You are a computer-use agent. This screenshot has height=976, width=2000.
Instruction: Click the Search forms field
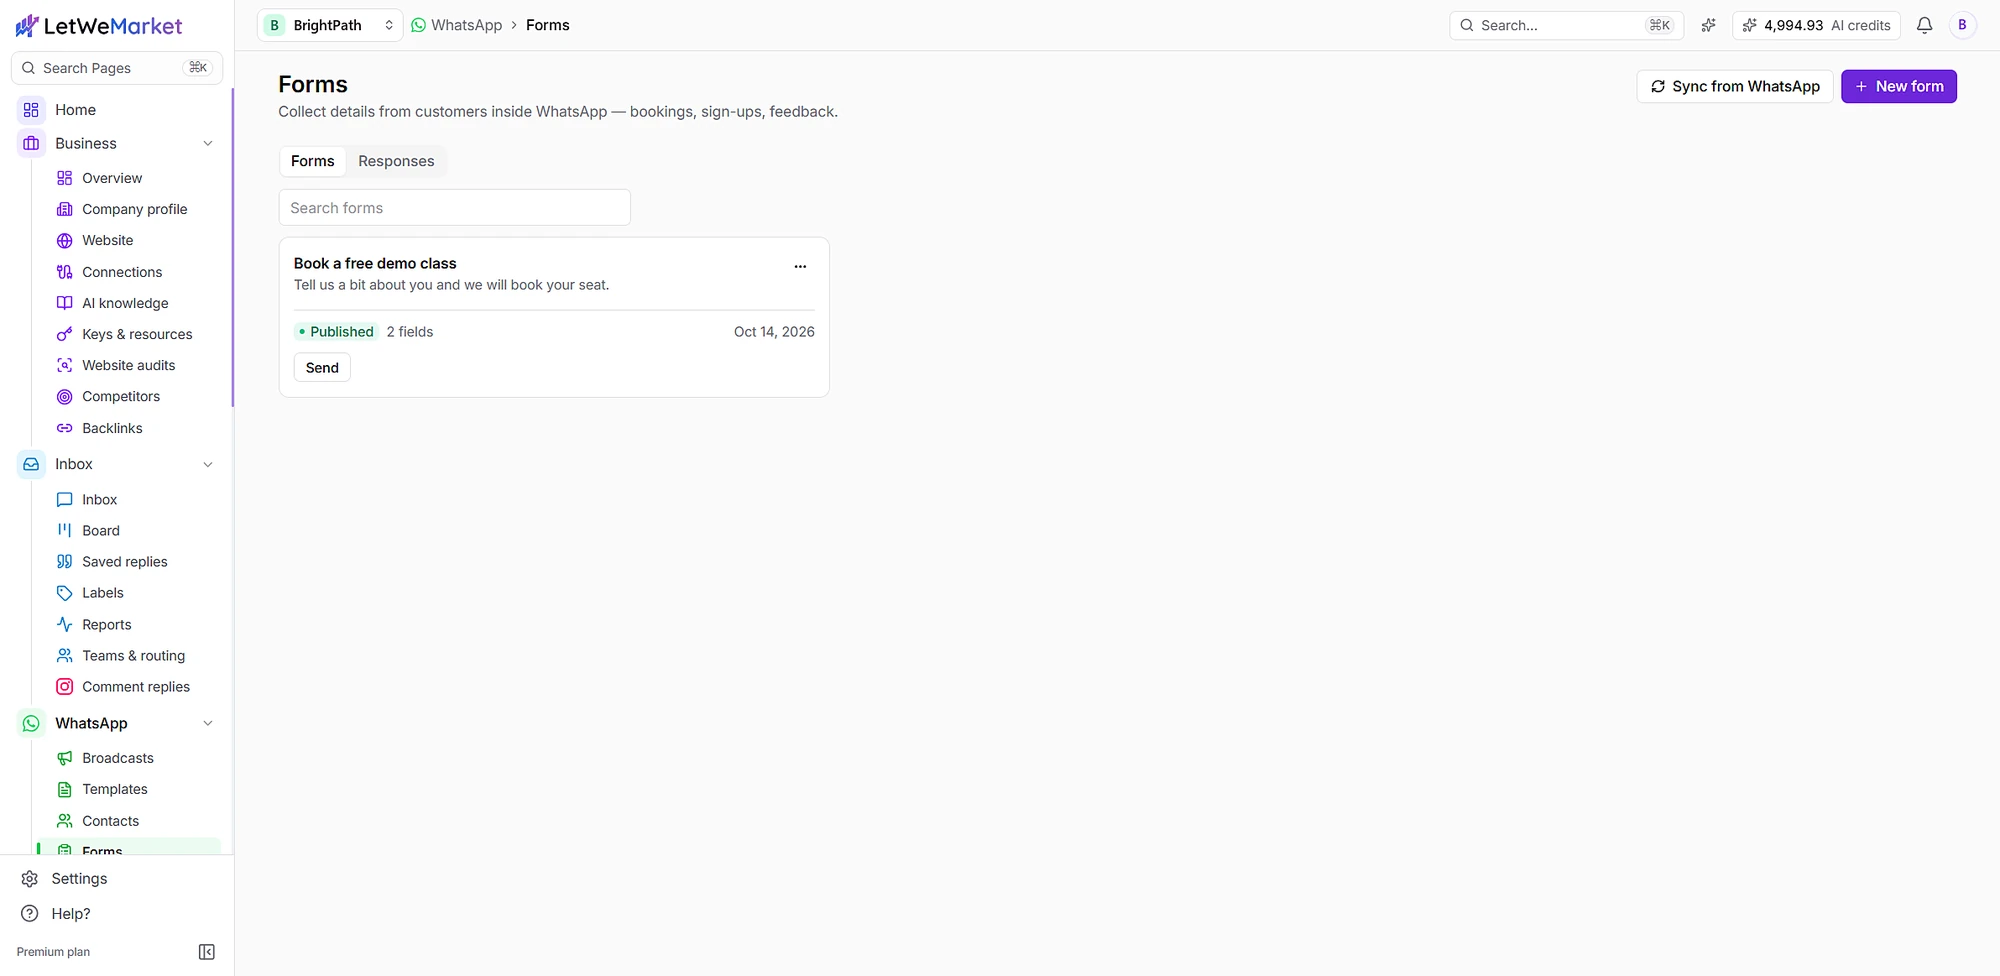tap(455, 207)
